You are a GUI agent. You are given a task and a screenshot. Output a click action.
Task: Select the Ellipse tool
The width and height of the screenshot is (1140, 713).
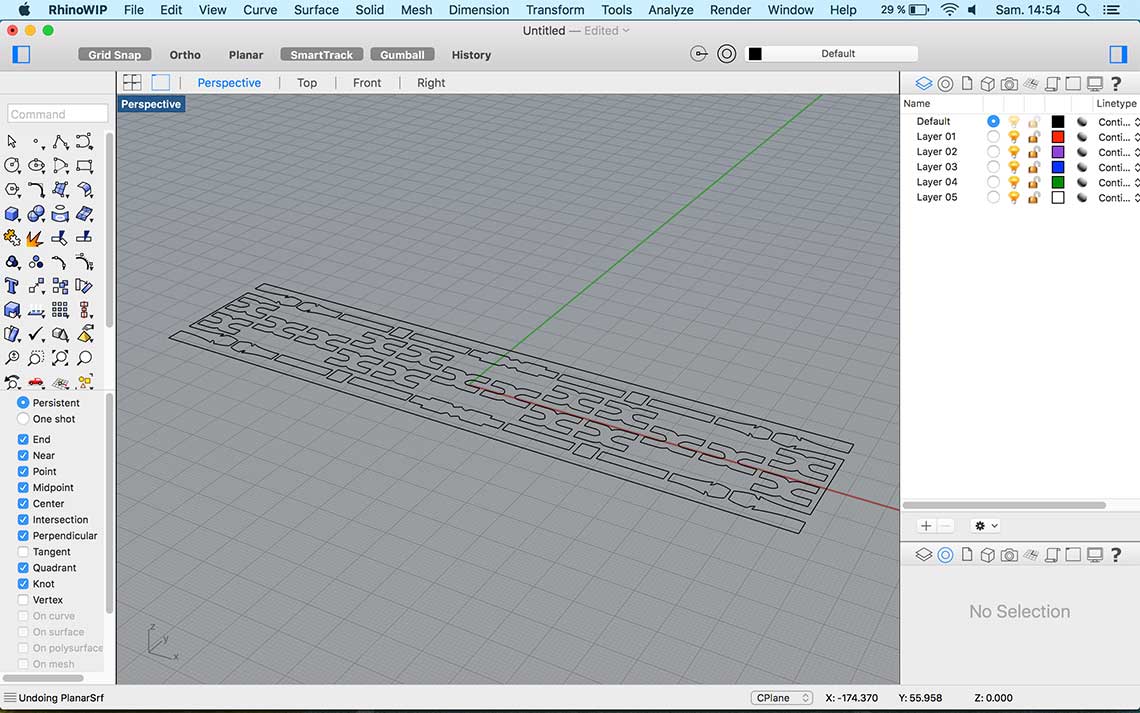point(36,165)
